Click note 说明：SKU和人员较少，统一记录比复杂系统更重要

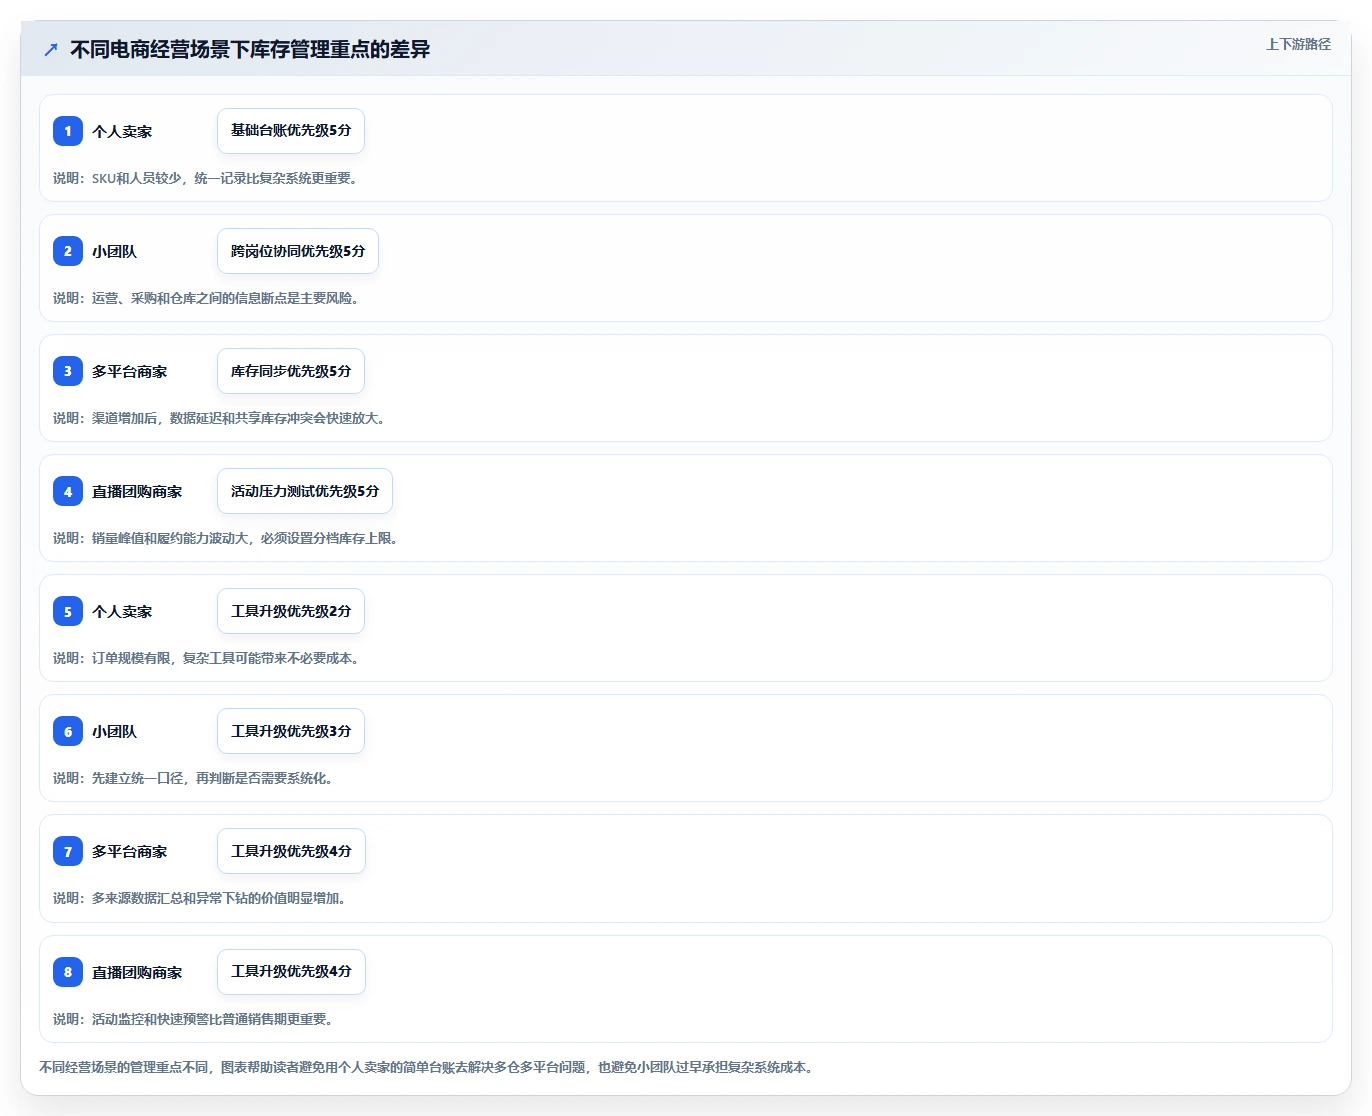click(205, 178)
